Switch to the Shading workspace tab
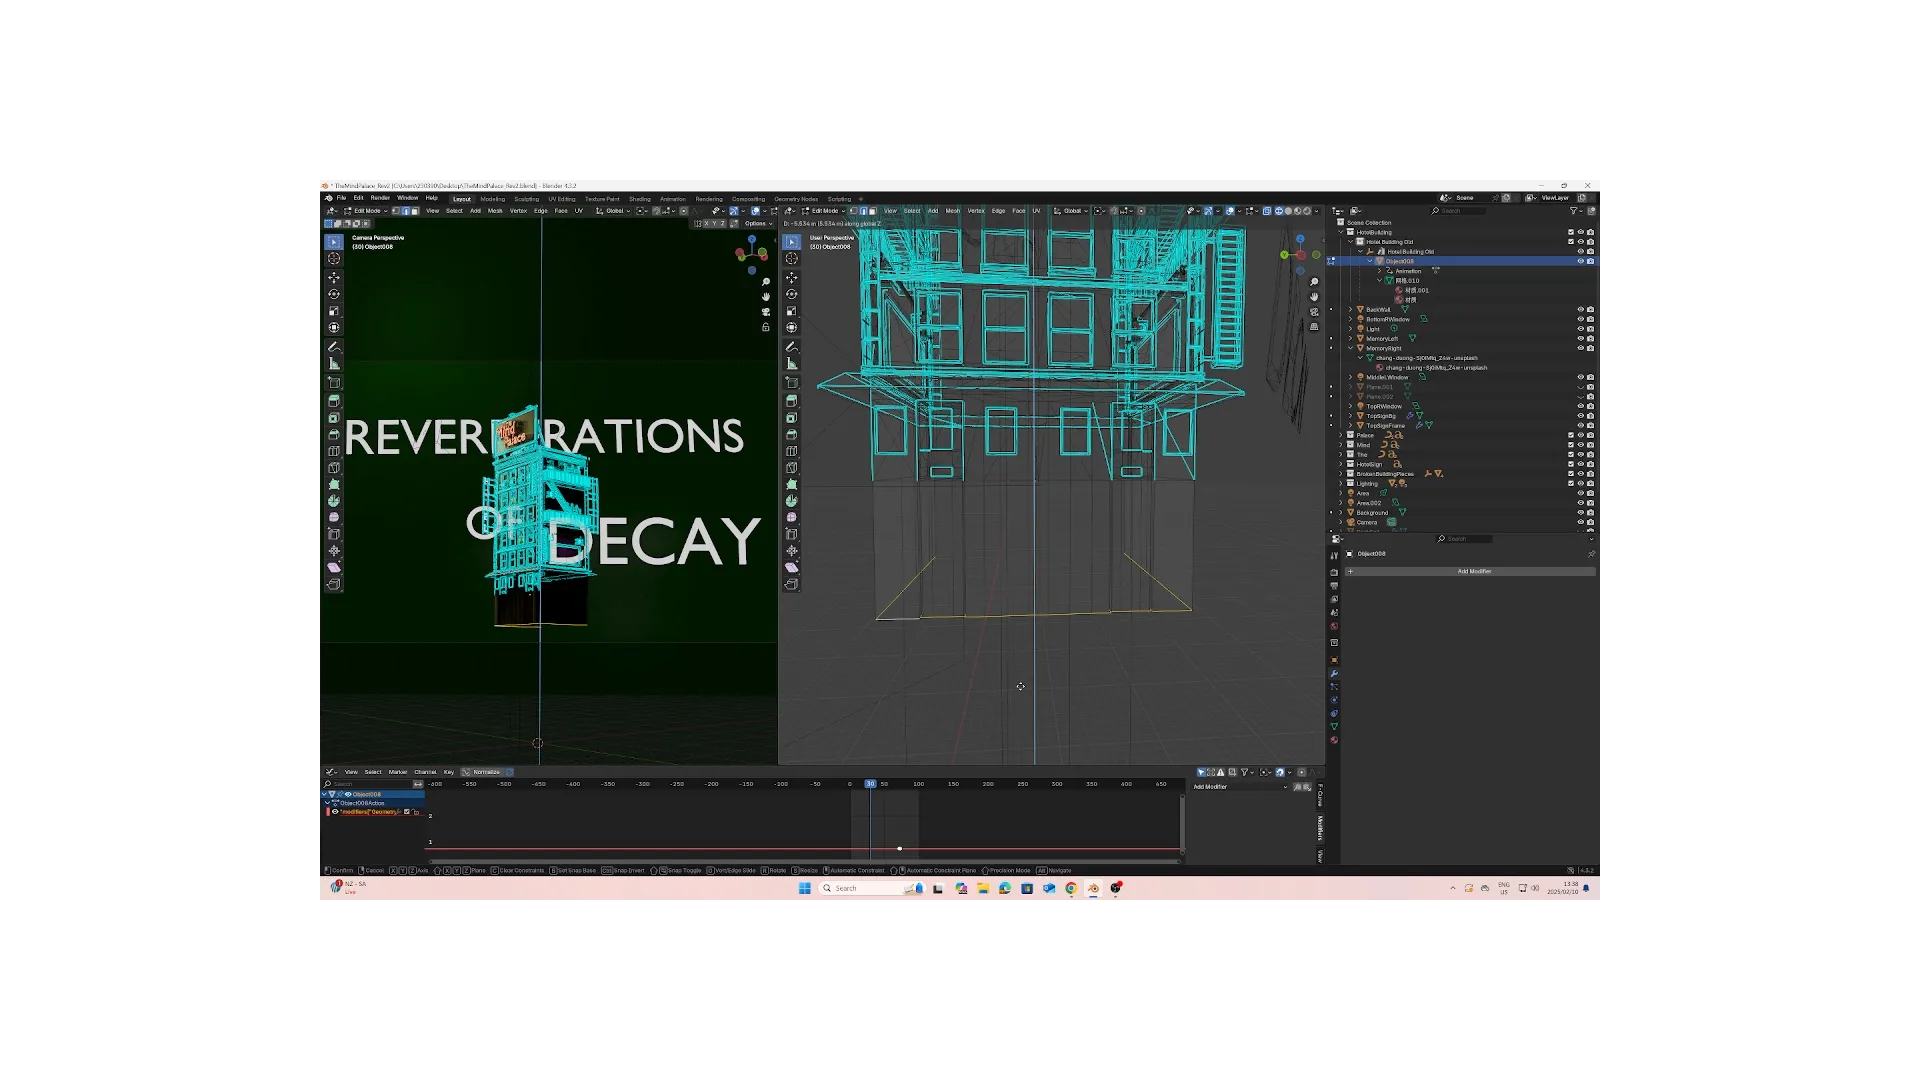The image size is (1920, 1080). click(639, 199)
